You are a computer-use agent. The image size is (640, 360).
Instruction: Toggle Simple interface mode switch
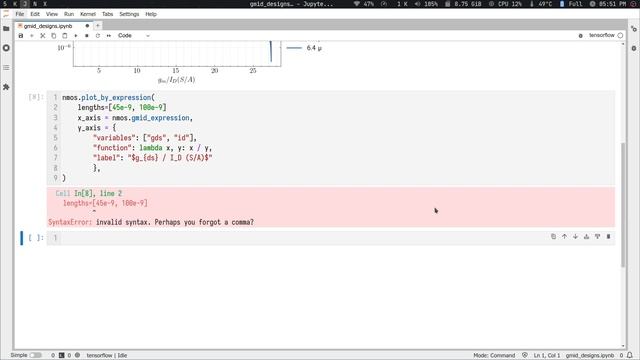[x=36, y=355]
